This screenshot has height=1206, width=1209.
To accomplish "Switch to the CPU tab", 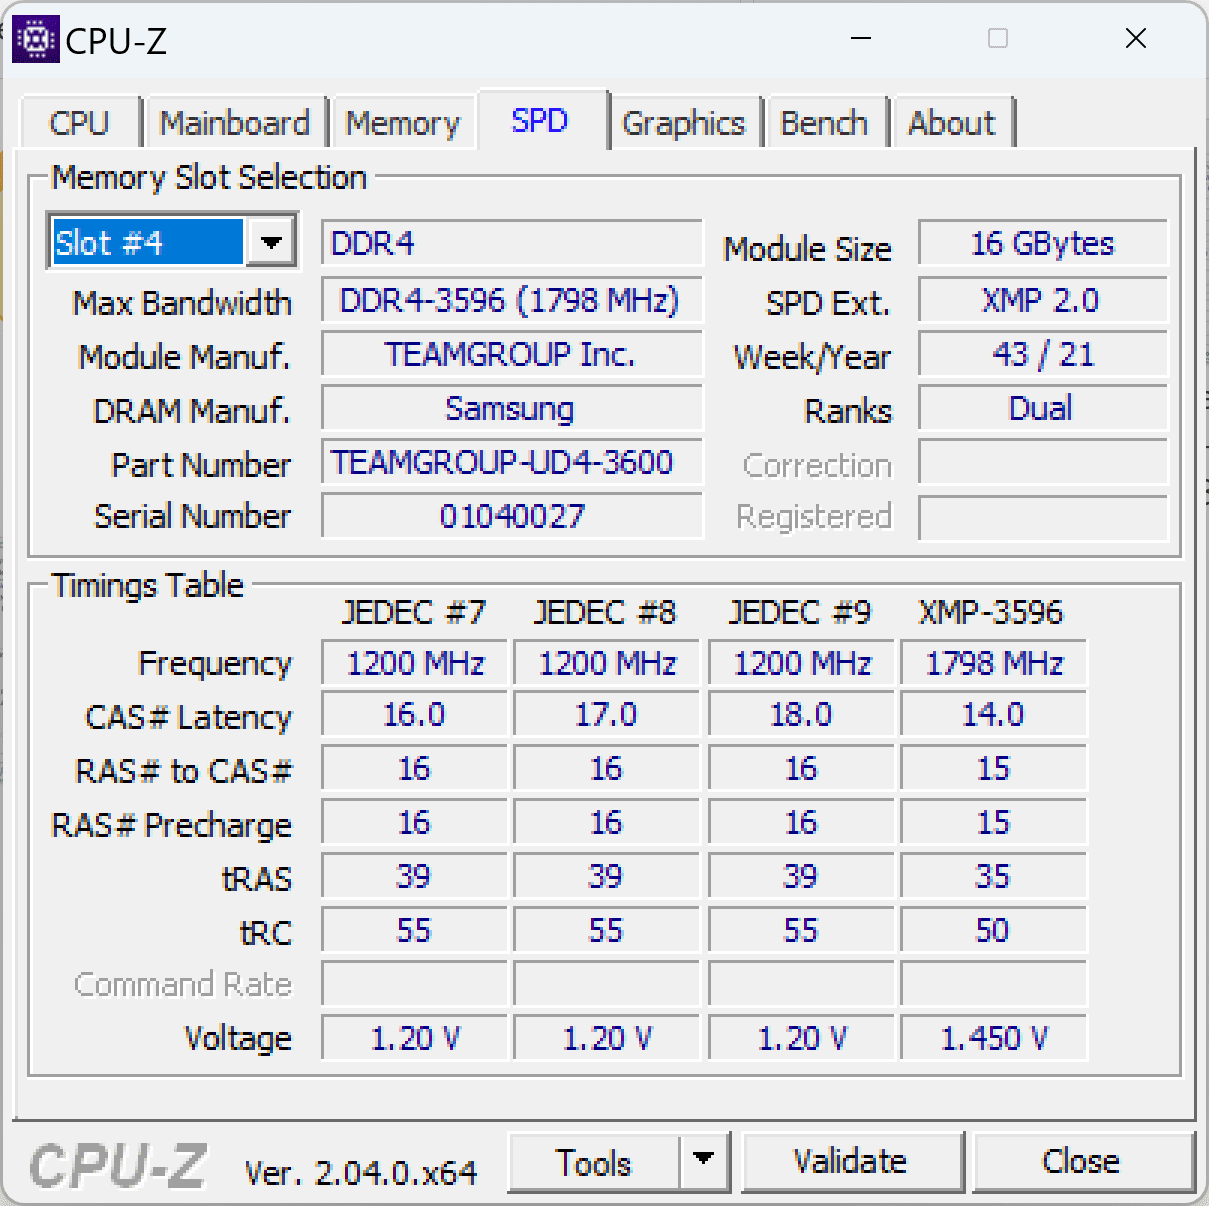I will 79,123.
